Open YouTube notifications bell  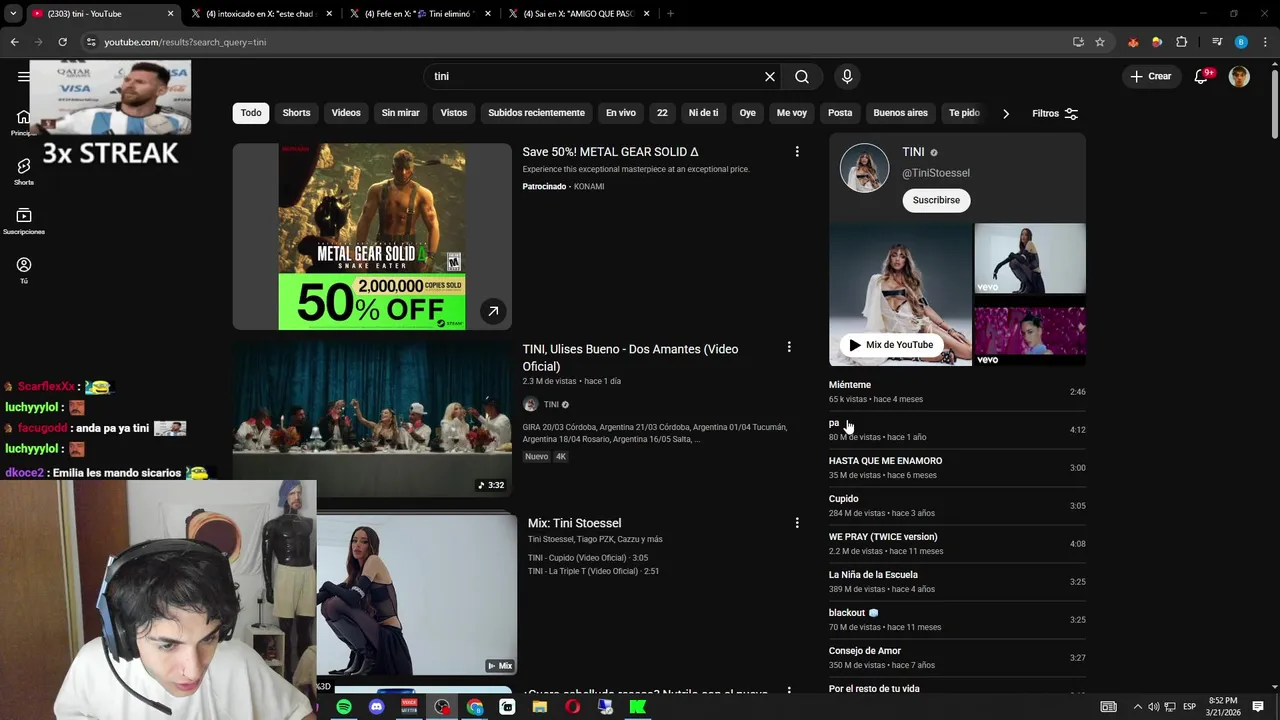point(1202,77)
